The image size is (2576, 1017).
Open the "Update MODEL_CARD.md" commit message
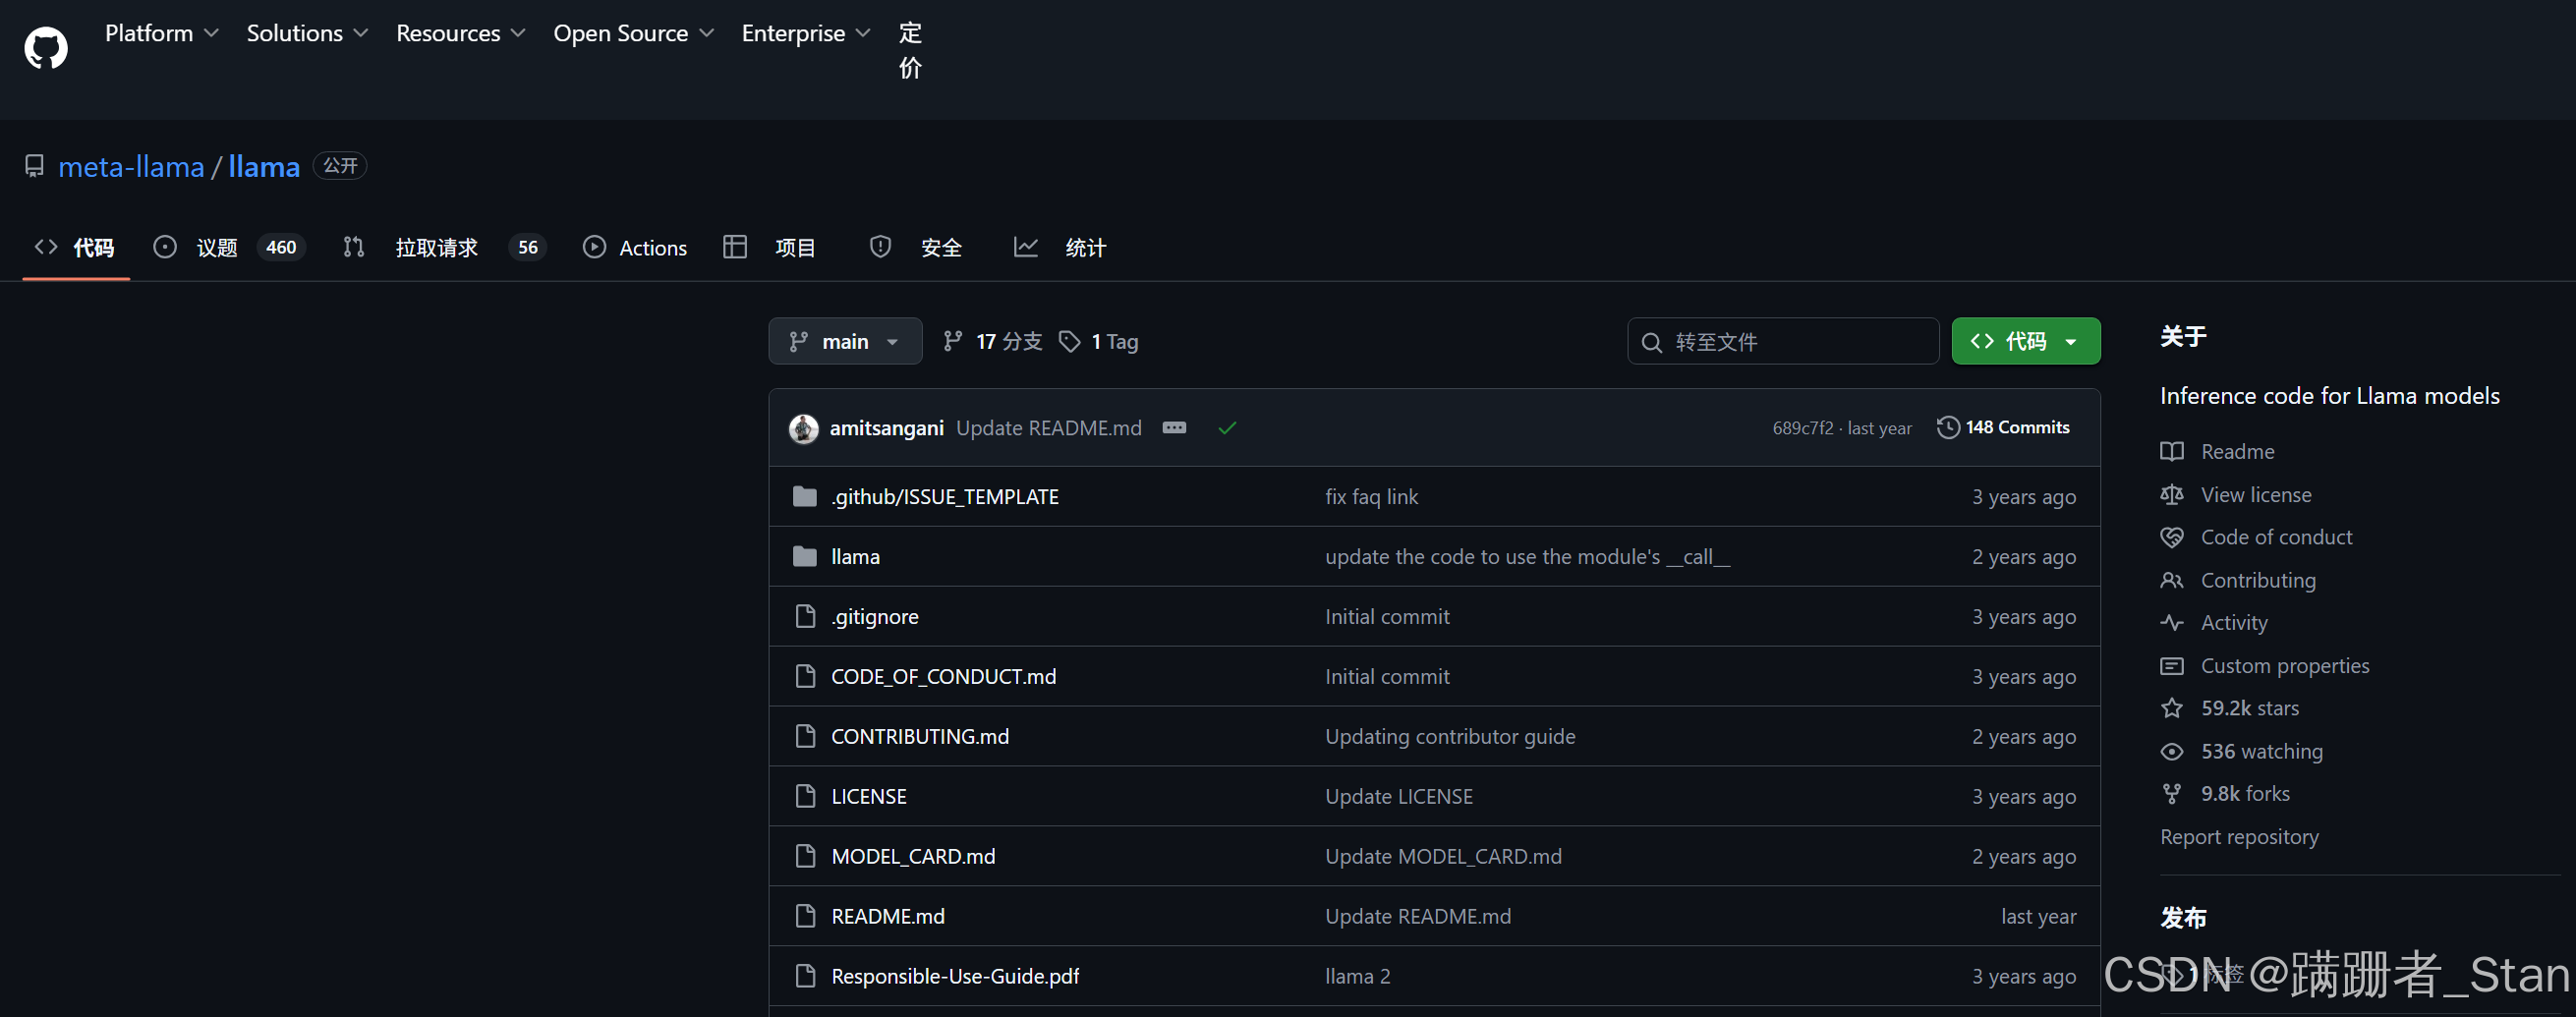point(1442,857)
